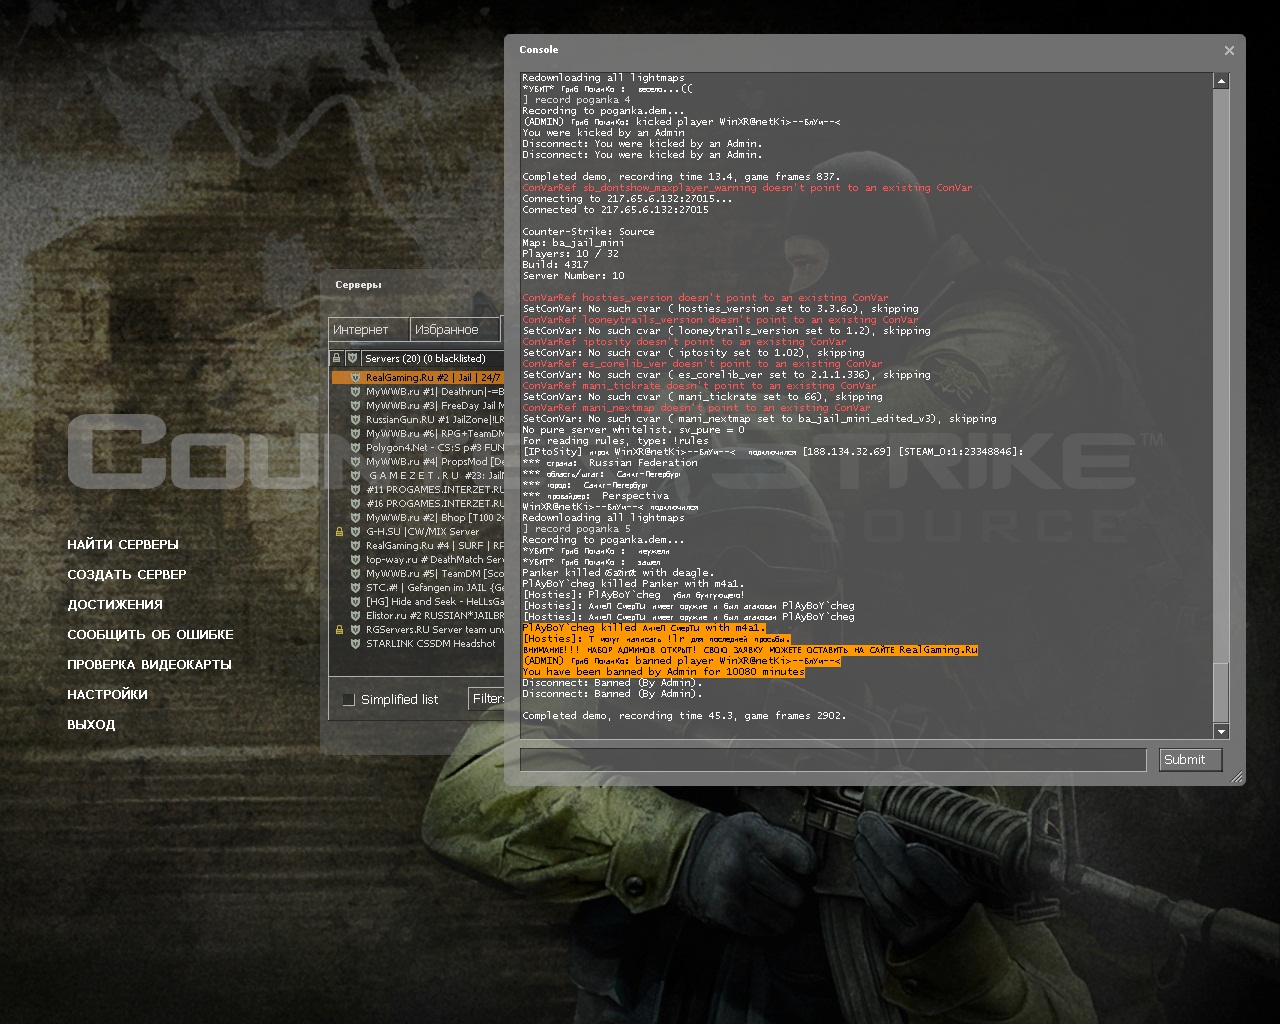Click shield icon beside STARLINK CSSDM Headshot

pos(355,644)
